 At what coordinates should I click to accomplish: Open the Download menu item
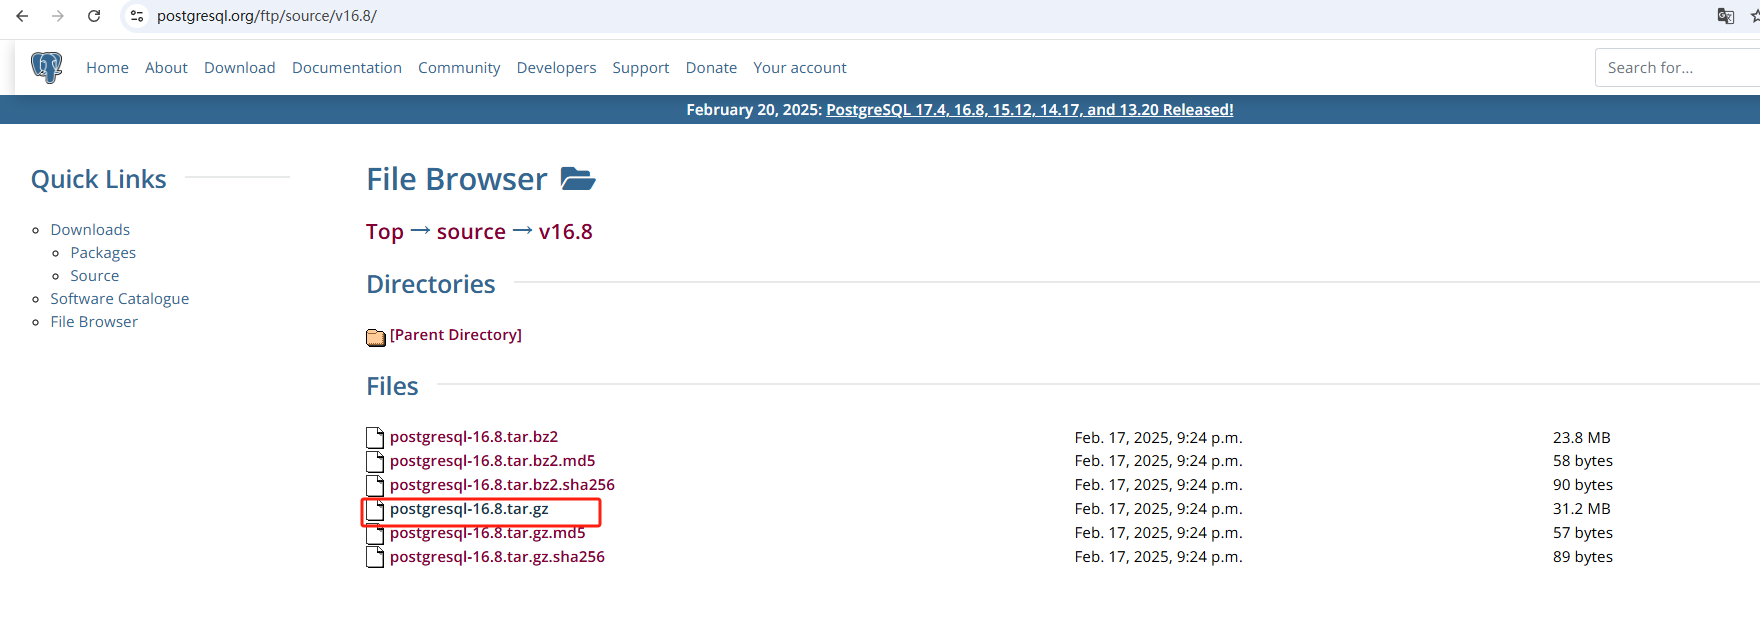coord(239,68)
